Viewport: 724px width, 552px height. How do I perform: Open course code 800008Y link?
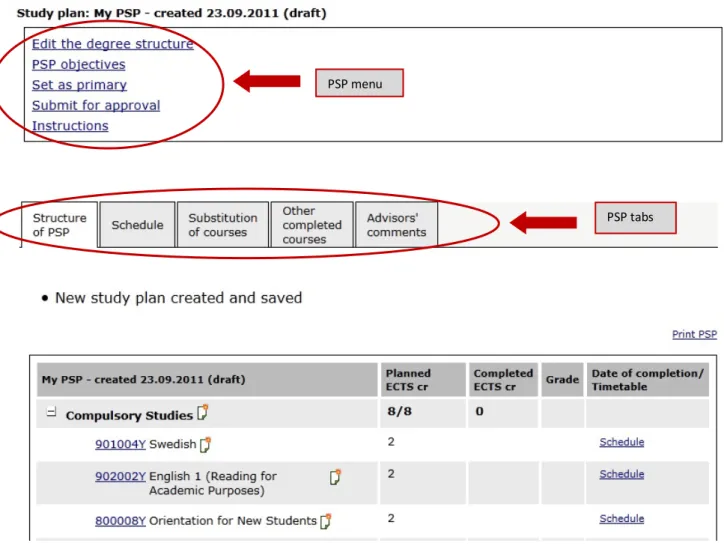[120, 521]
